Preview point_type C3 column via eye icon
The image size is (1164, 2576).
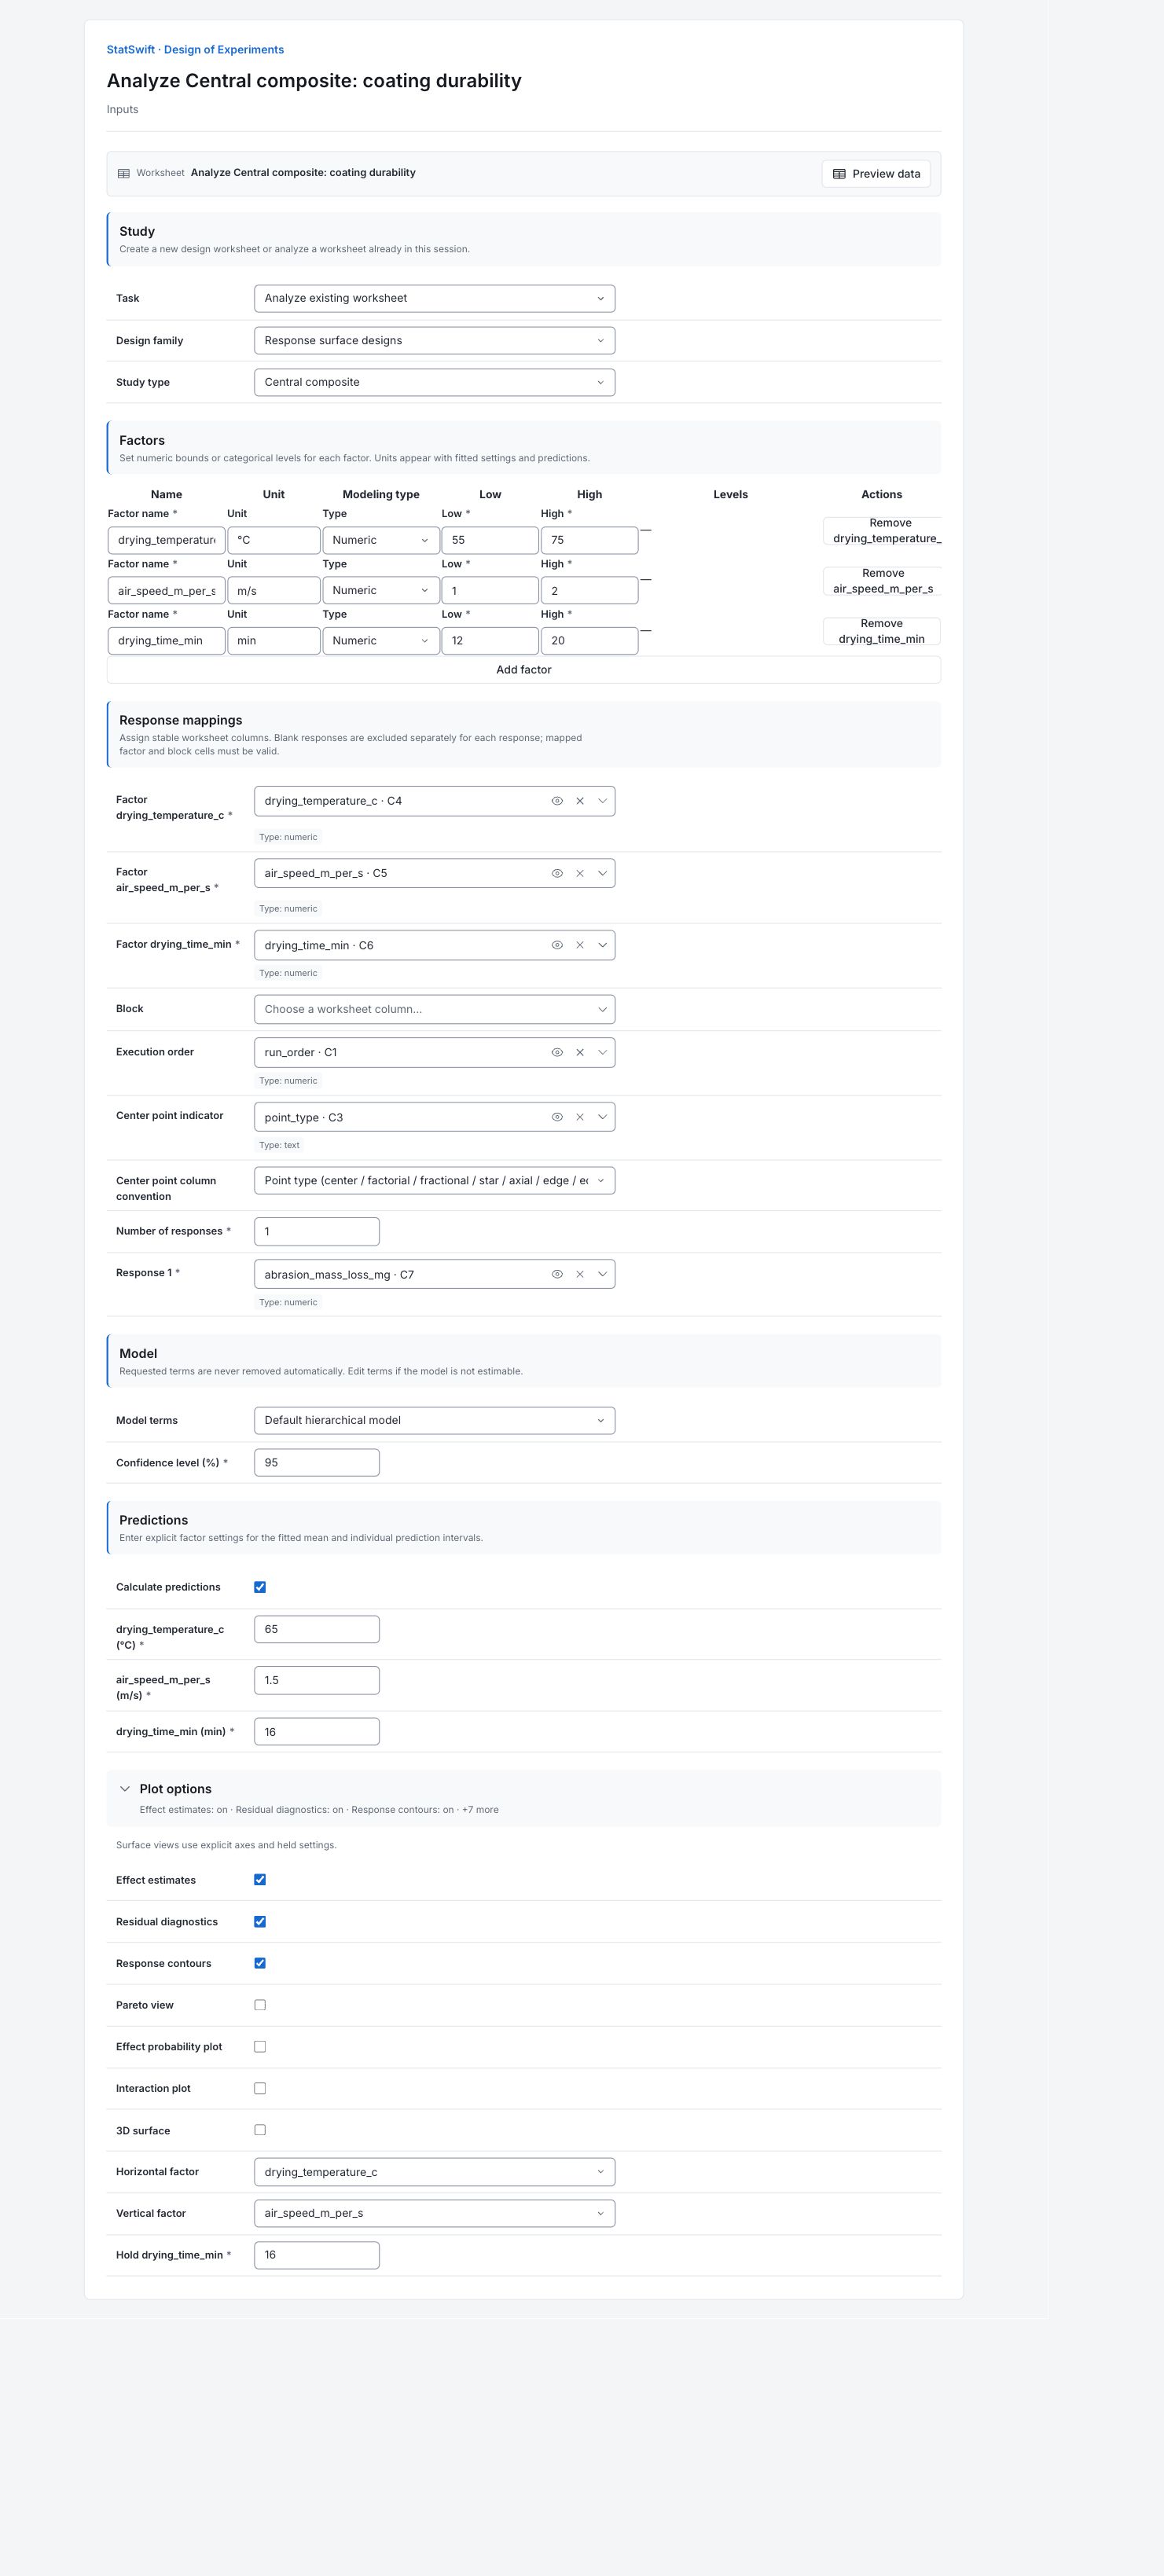click(x=557, y=1117)
